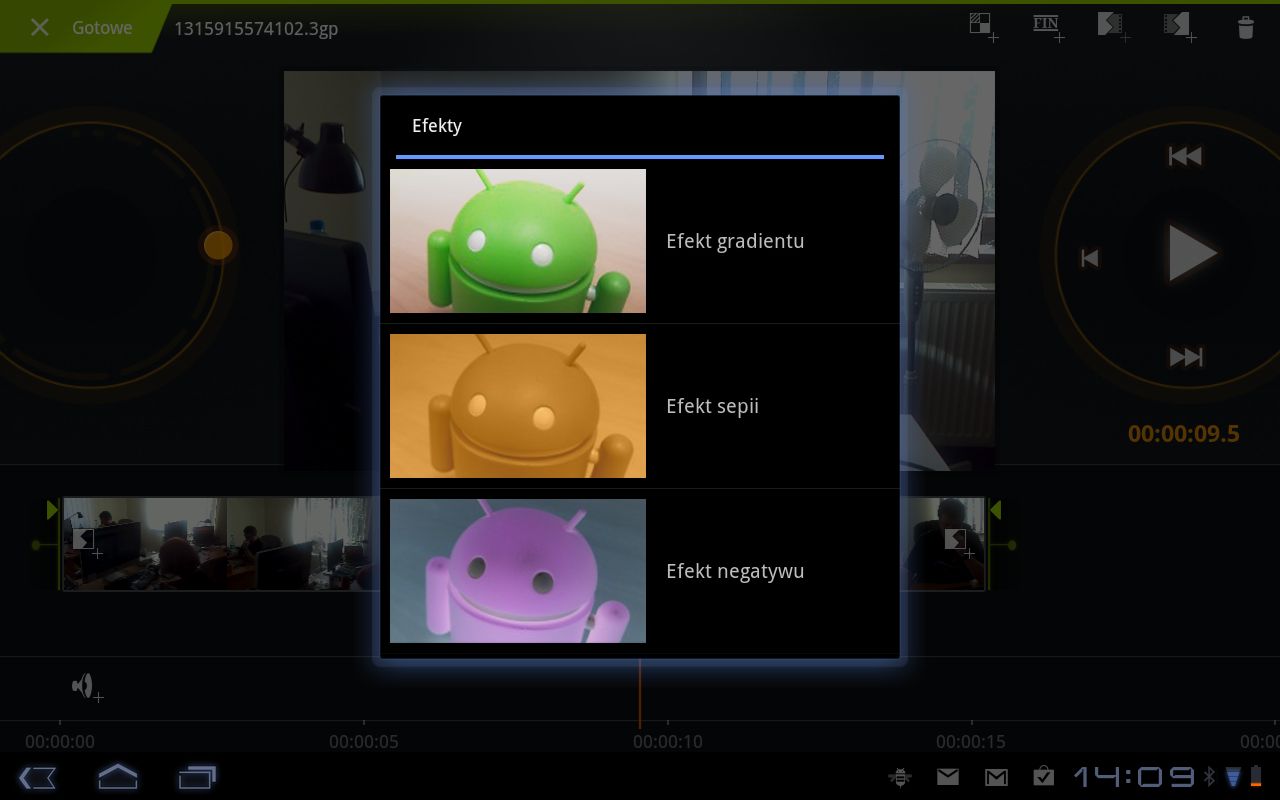Click the transition icon on first clip
Viewport: 1280px width, 800px height.
[x=86, y=541]
